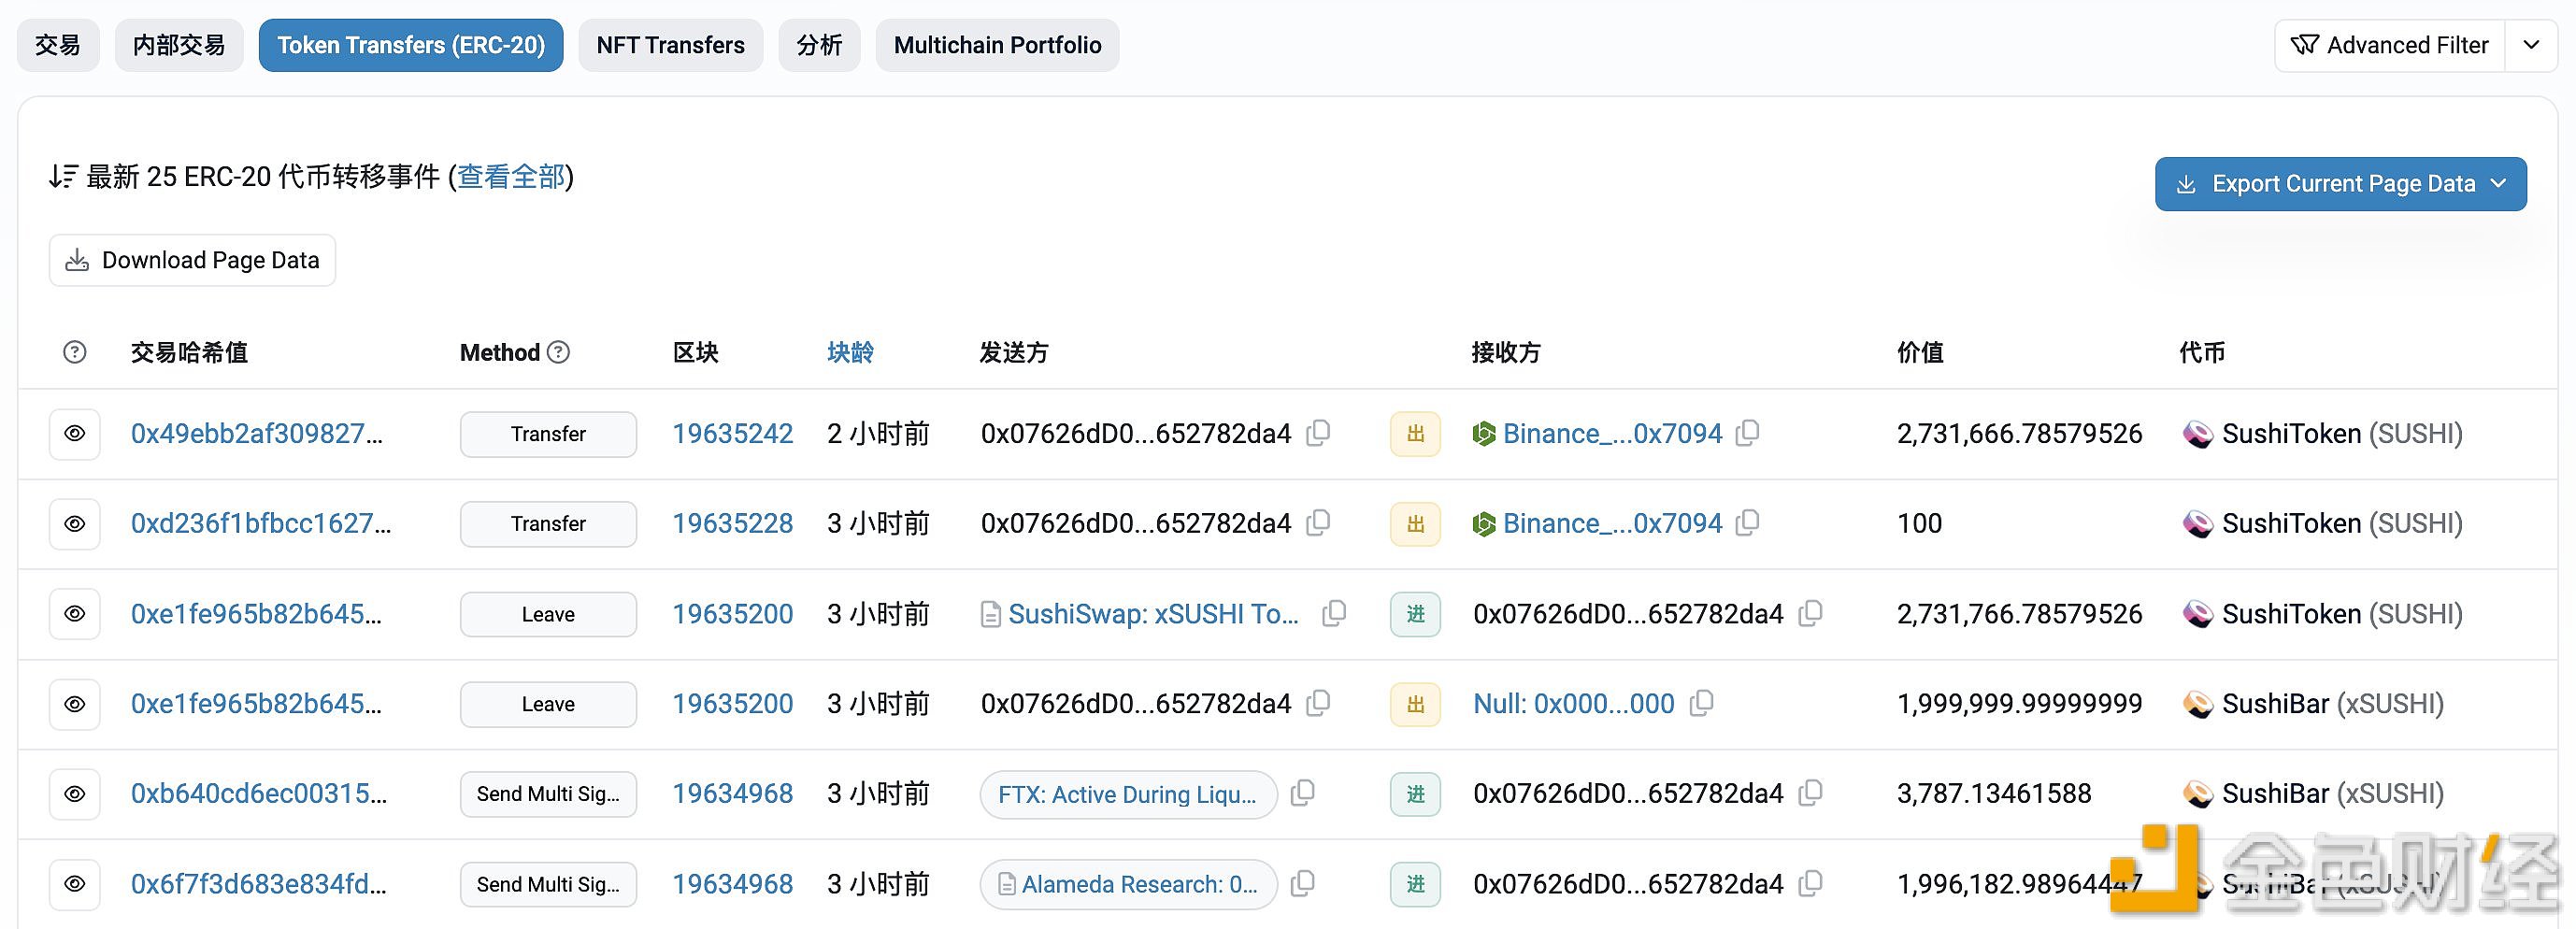Toggle eye preview for 0x6f7f3d683e834fd
The image size is (2576, 929).
[x=75, y=884]
